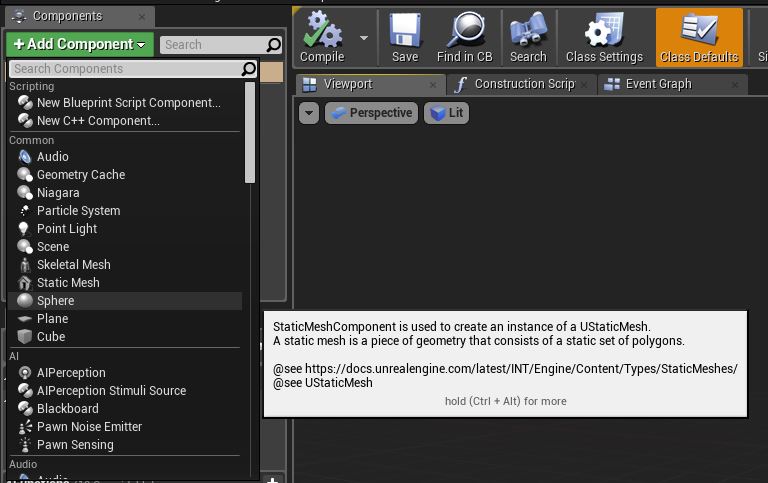
Task: Open the Add Component dropdown
Action: click(x=80, y=45)
